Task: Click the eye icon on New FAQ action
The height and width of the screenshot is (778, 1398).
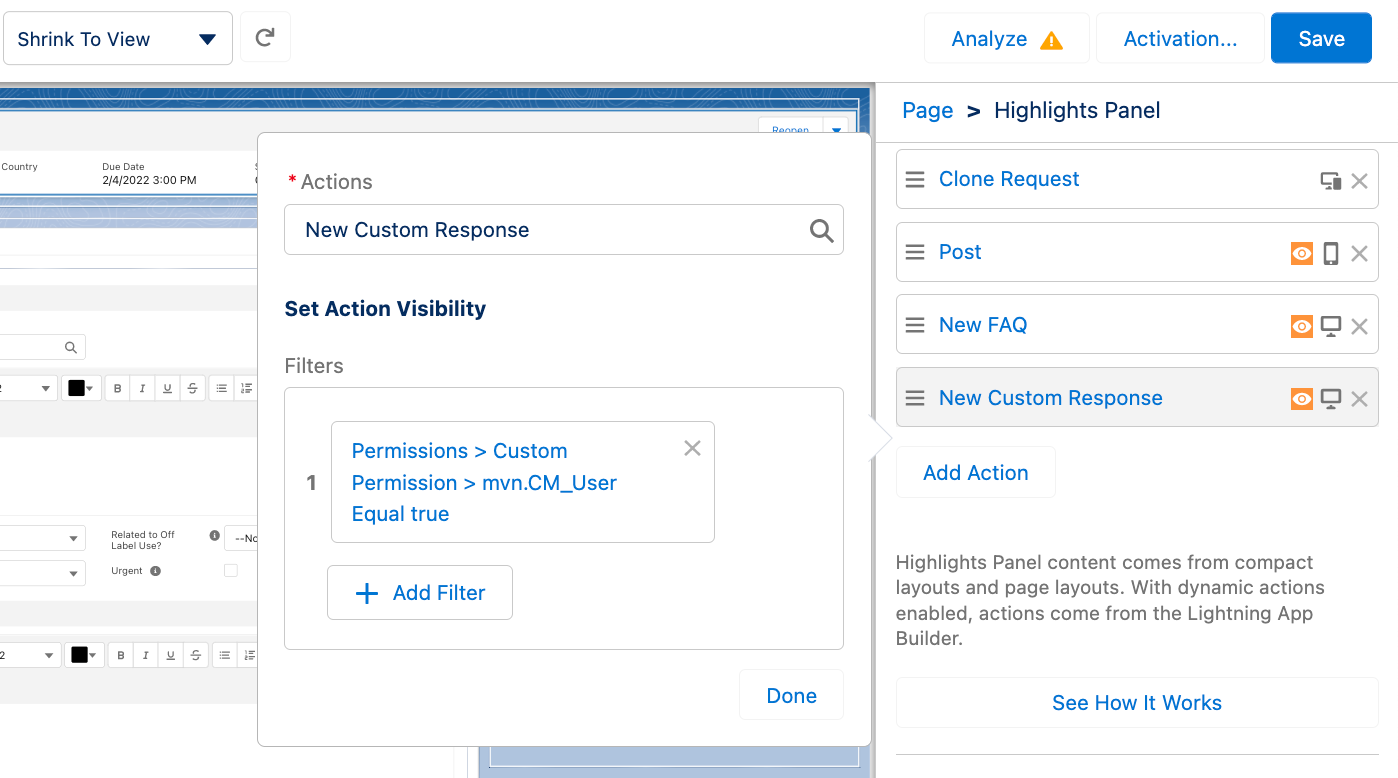Action: 1301,326
